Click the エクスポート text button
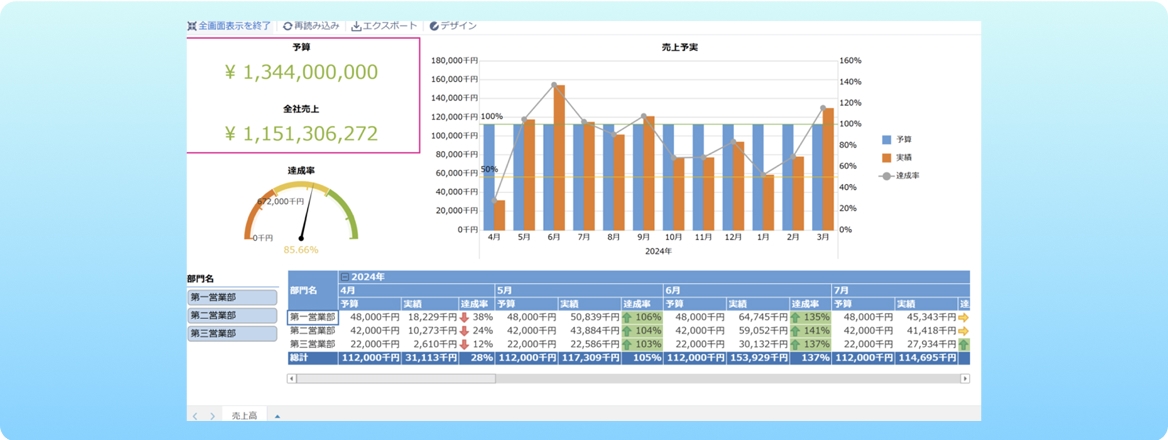1168x440 pixels. 390,26
